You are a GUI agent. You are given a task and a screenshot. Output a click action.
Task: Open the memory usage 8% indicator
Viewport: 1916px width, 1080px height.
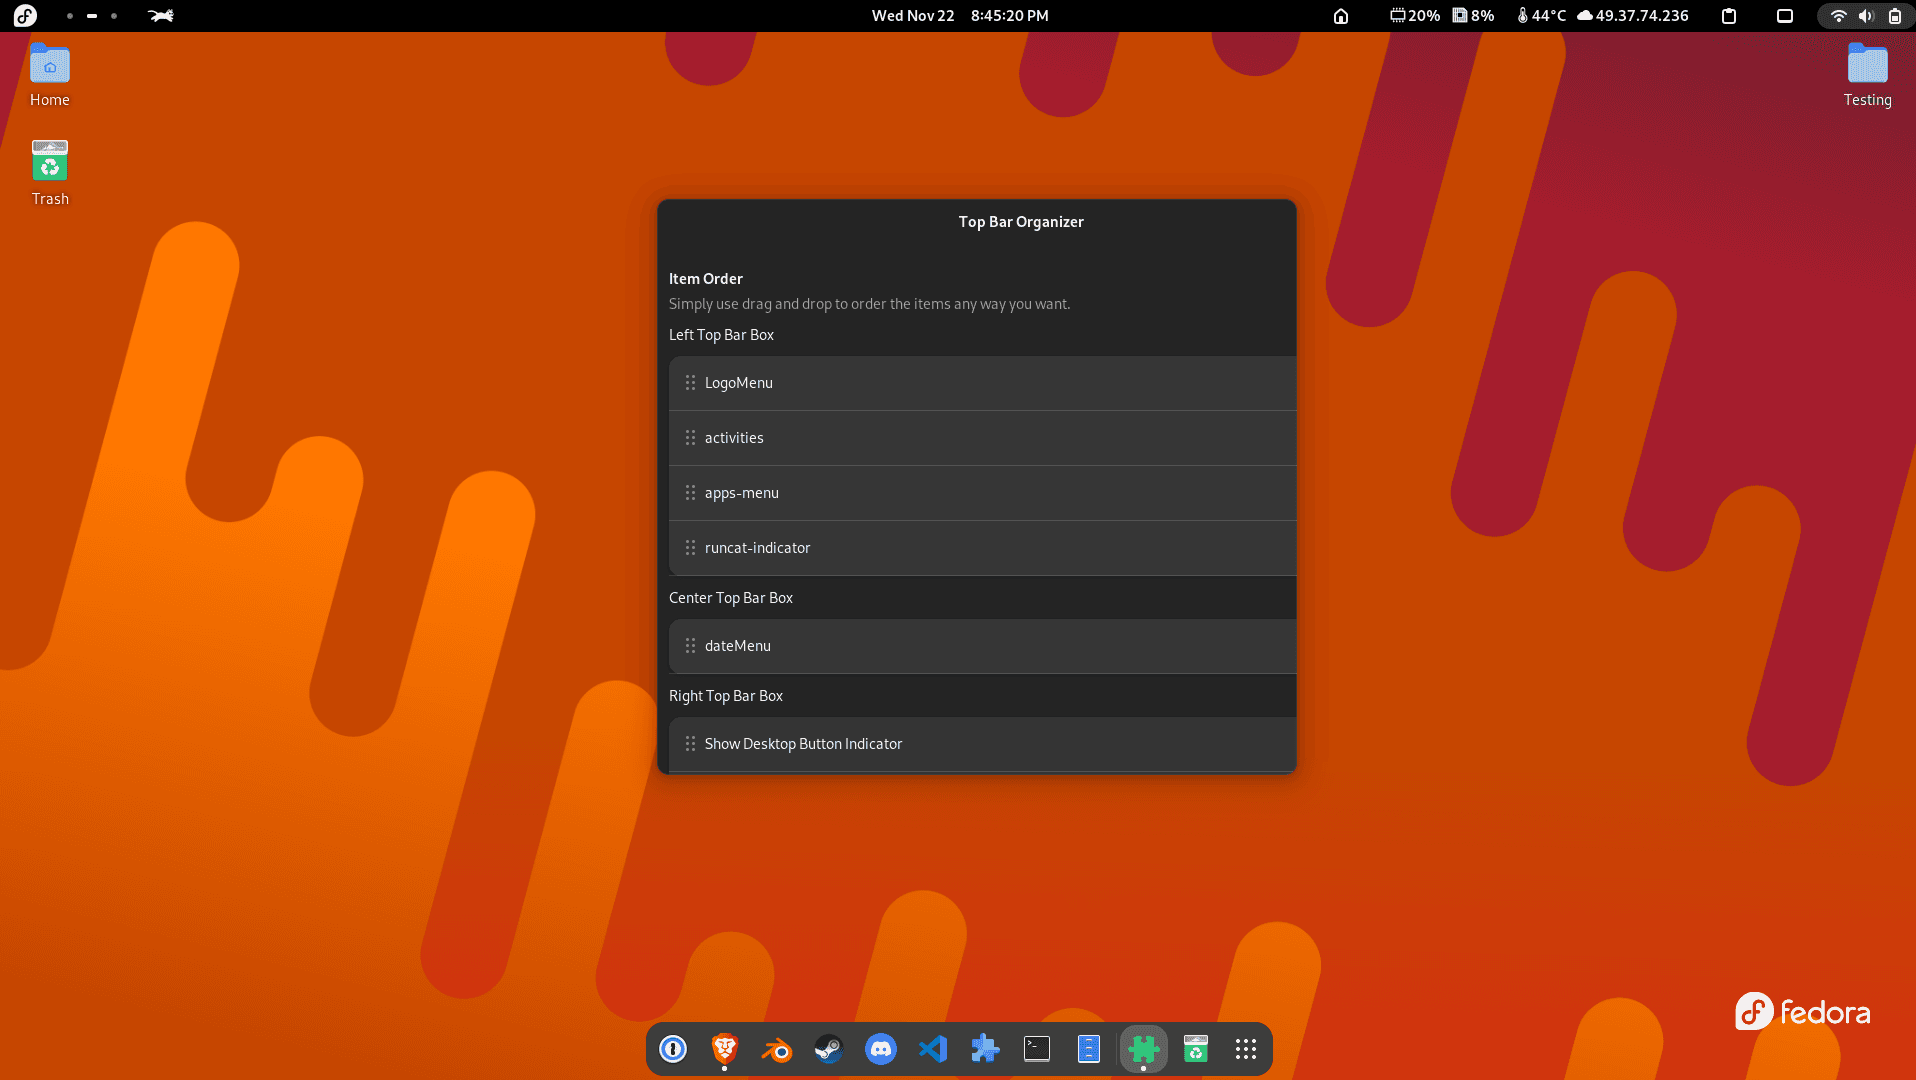pos(1474,16)
